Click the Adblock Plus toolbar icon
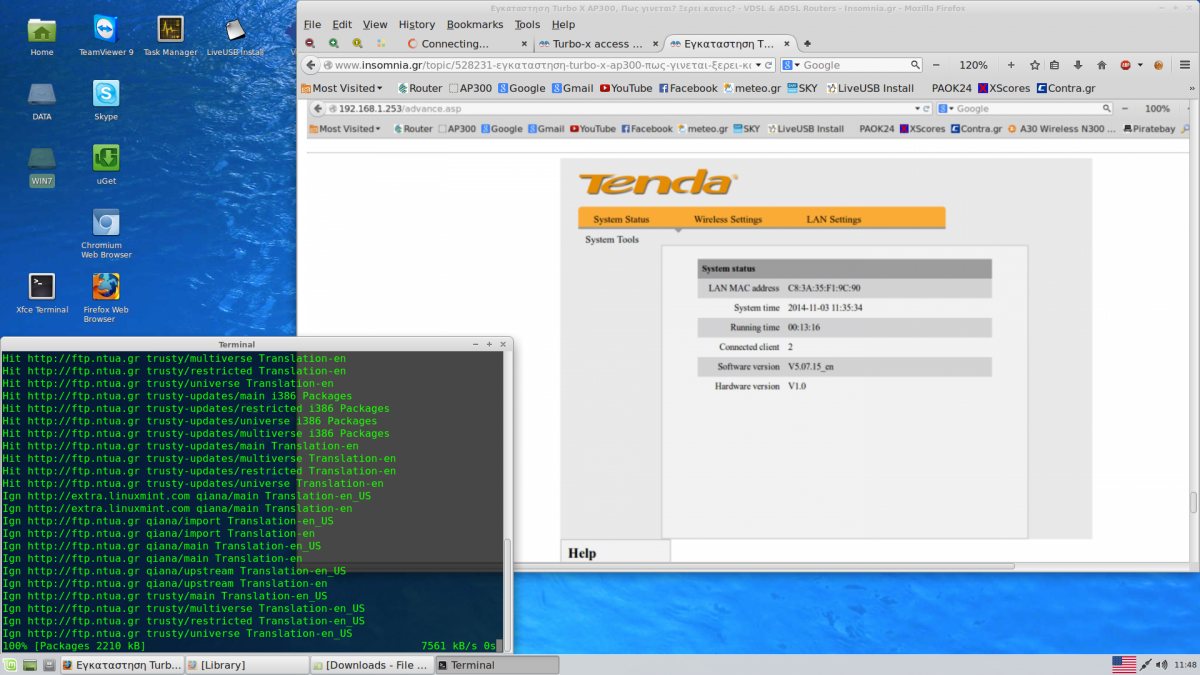This screenshot has height=675, width=1200. (x=1126, y=65)
